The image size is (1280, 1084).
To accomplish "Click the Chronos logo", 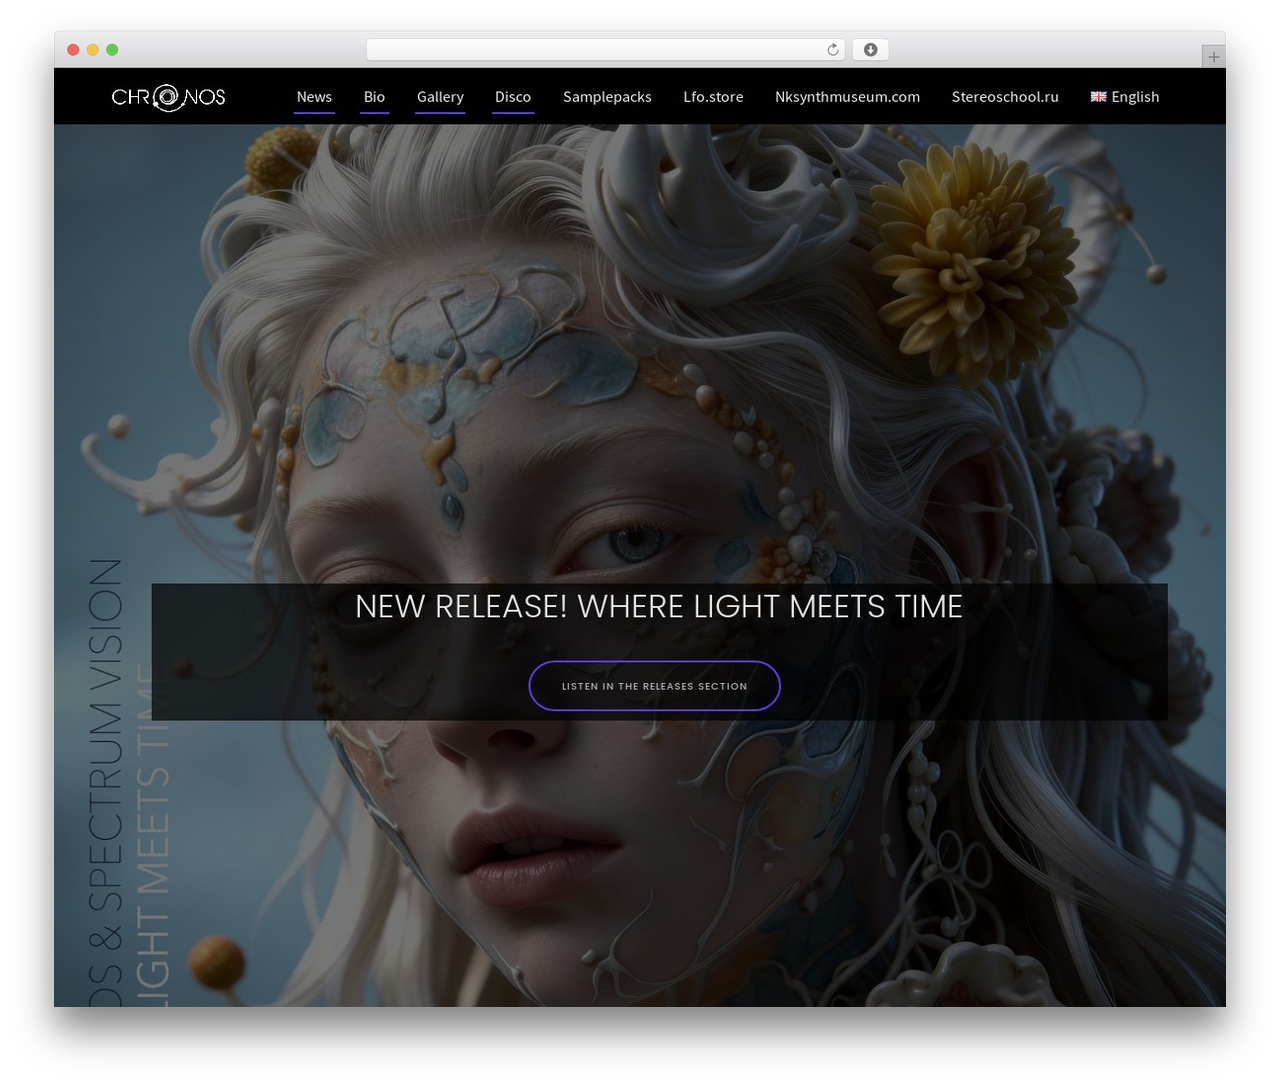I will [x=168, y=97].
